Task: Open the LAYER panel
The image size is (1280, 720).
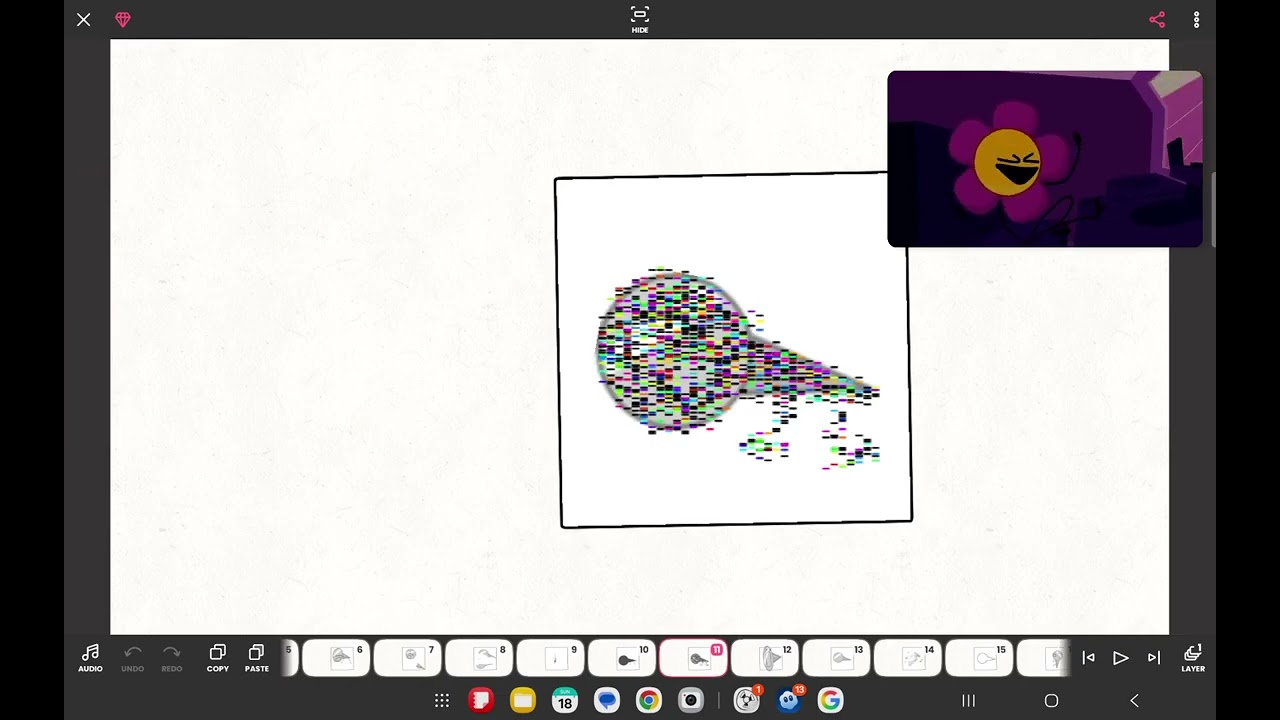Action: (1193, 658)
